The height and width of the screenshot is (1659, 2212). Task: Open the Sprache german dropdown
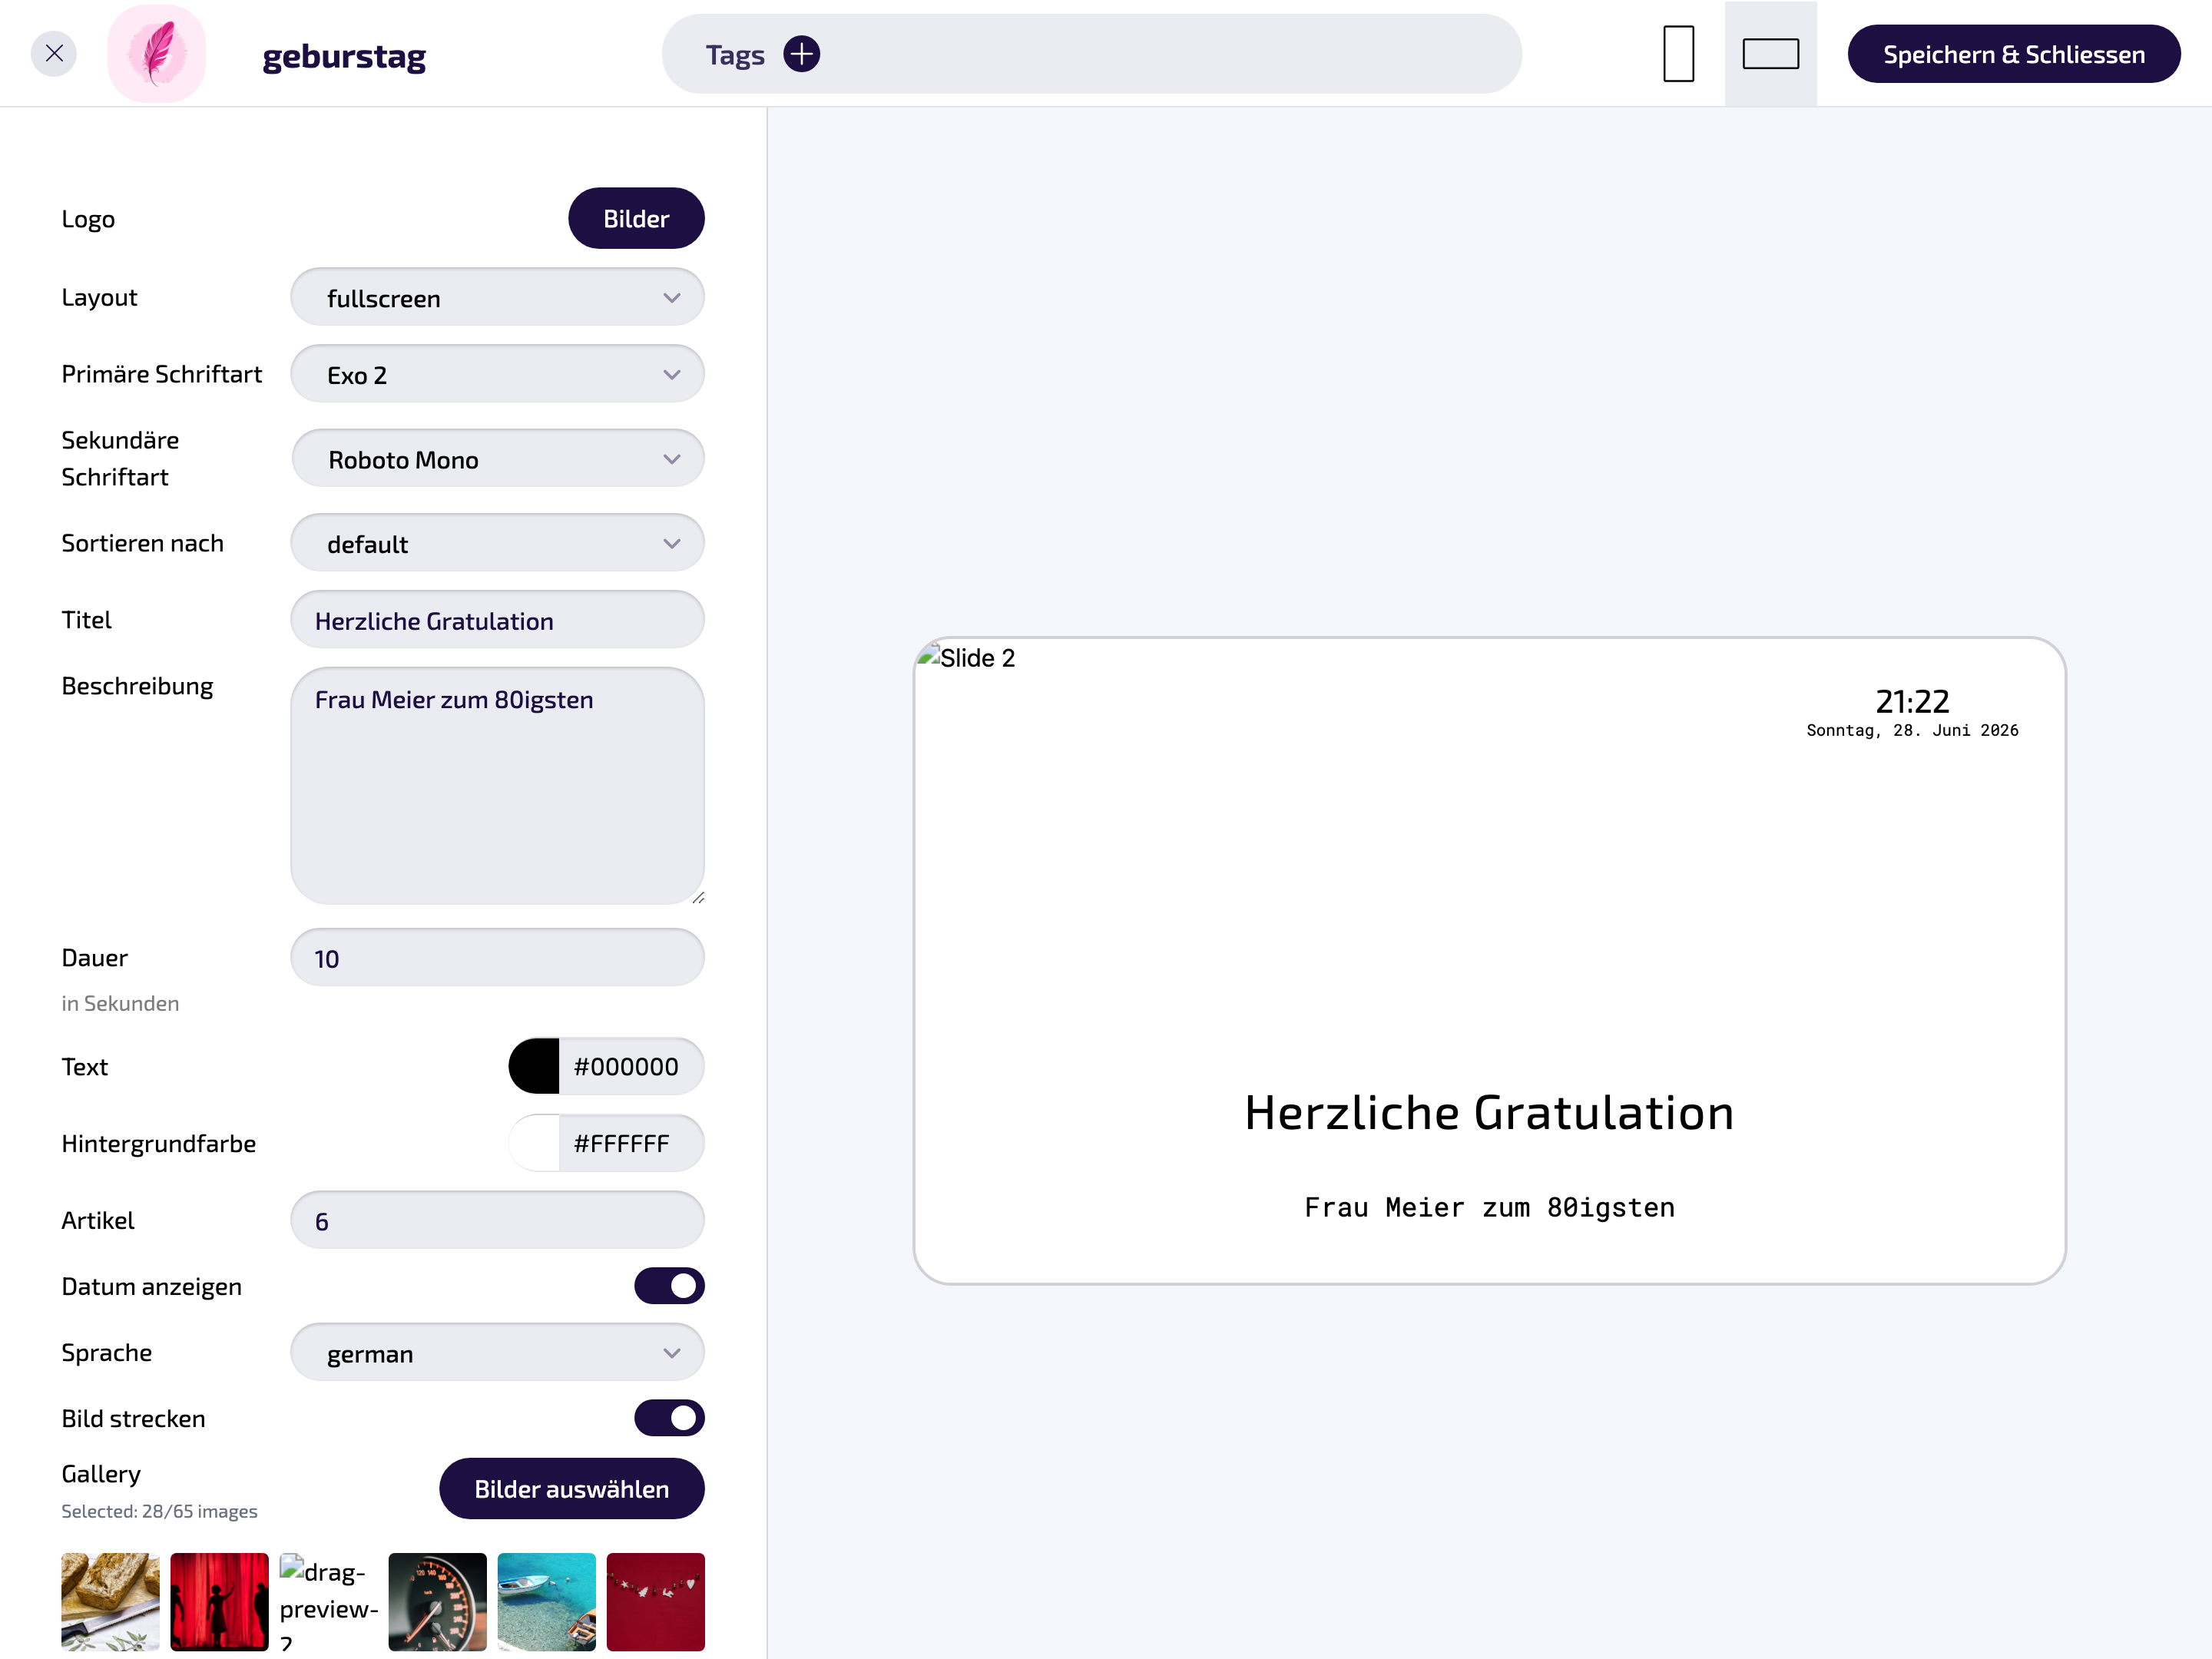click(x=497, y=1353)
